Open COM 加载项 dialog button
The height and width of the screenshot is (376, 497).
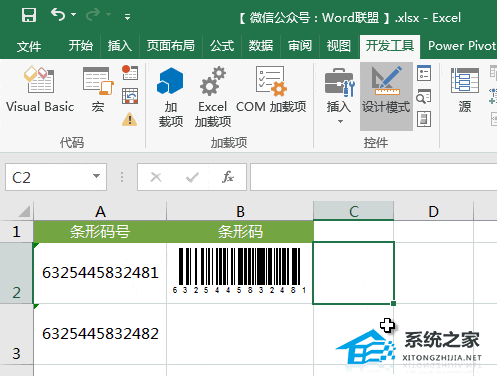click(x=271, y=90)
